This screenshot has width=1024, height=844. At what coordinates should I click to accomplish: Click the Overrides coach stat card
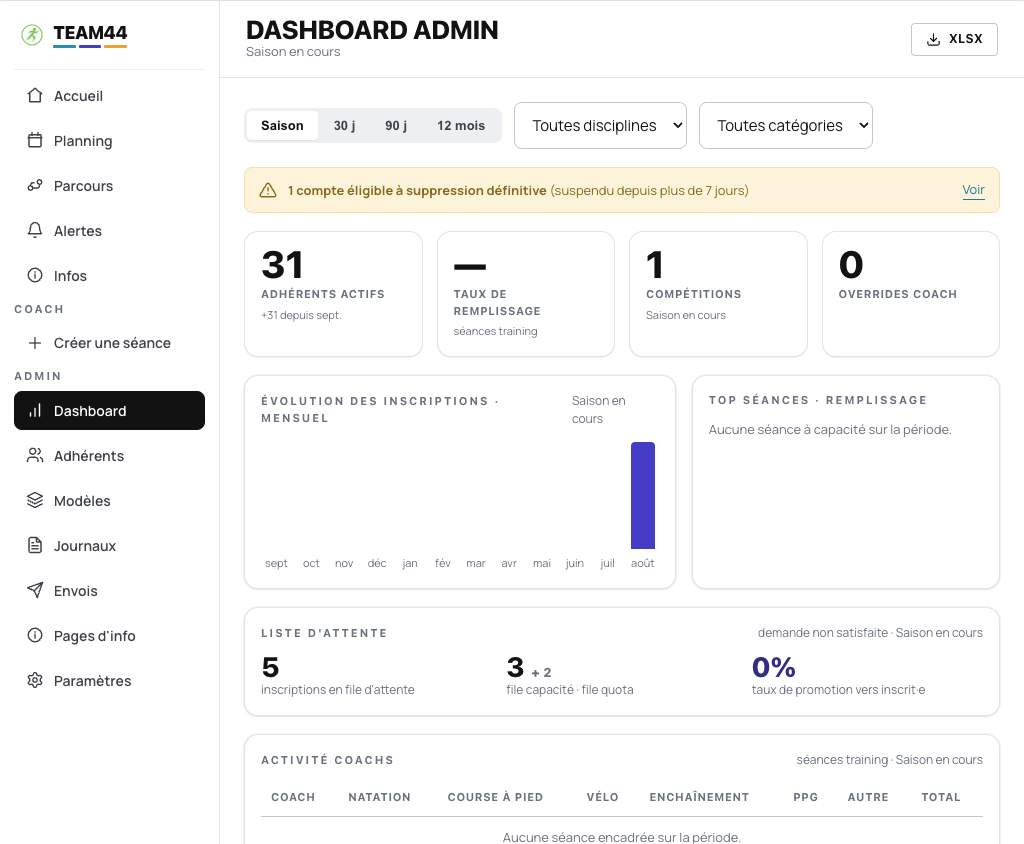pos(911,294)
